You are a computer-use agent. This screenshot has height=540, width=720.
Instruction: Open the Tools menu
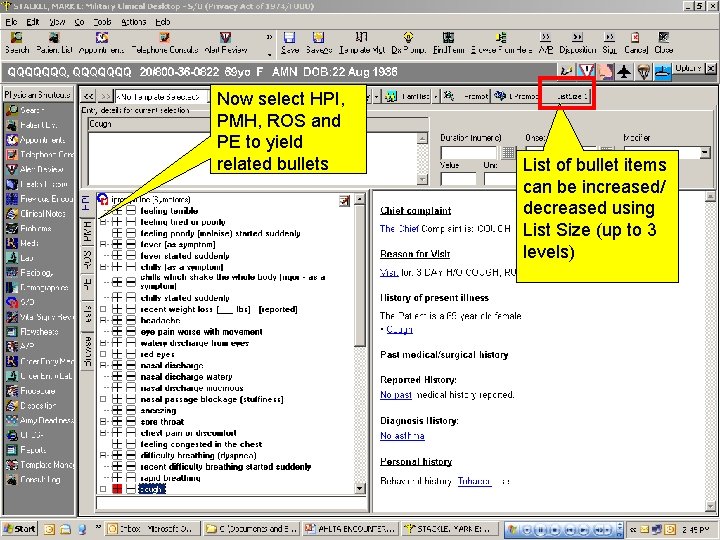point(102,22)
